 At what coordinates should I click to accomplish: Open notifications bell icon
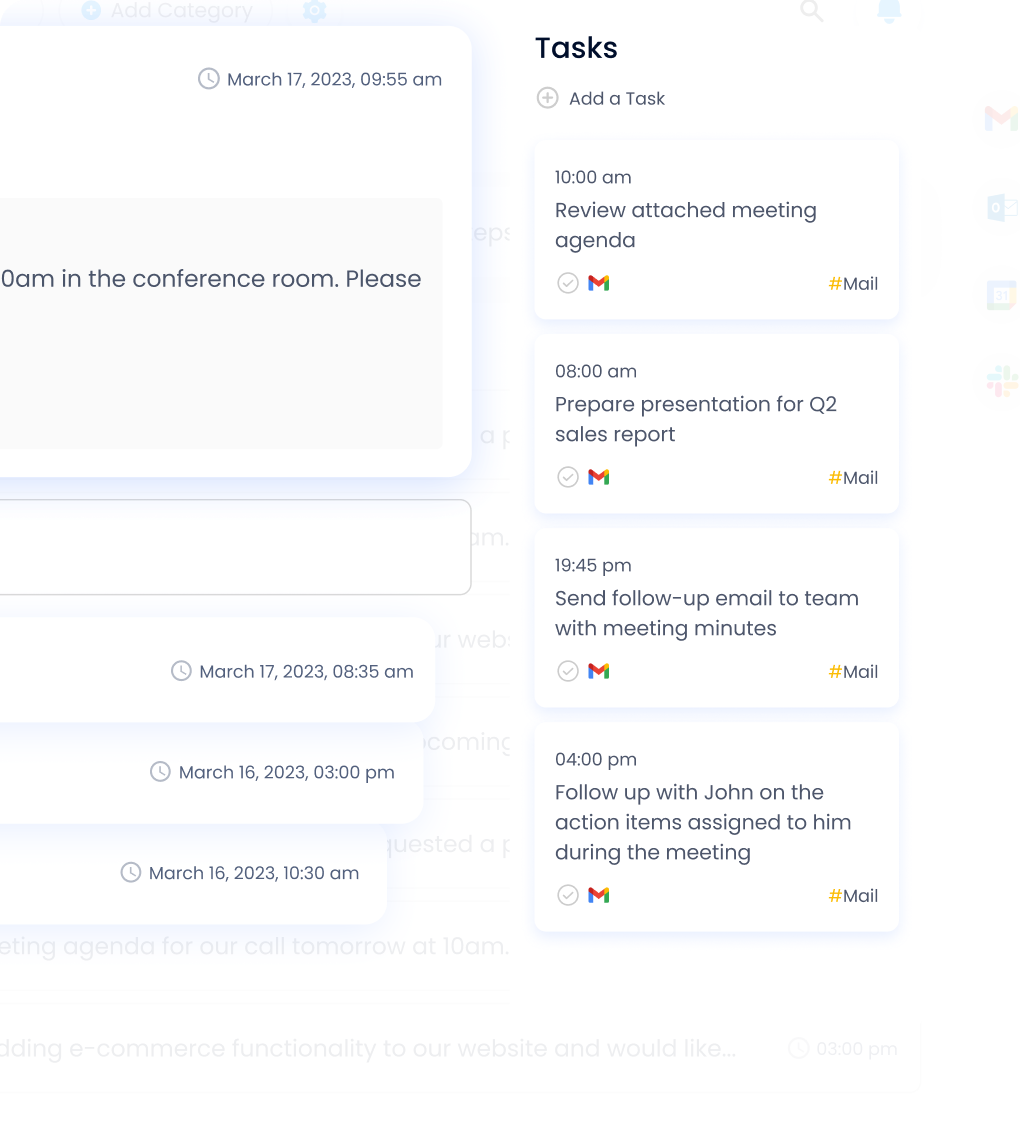click(x=888, y=11)
